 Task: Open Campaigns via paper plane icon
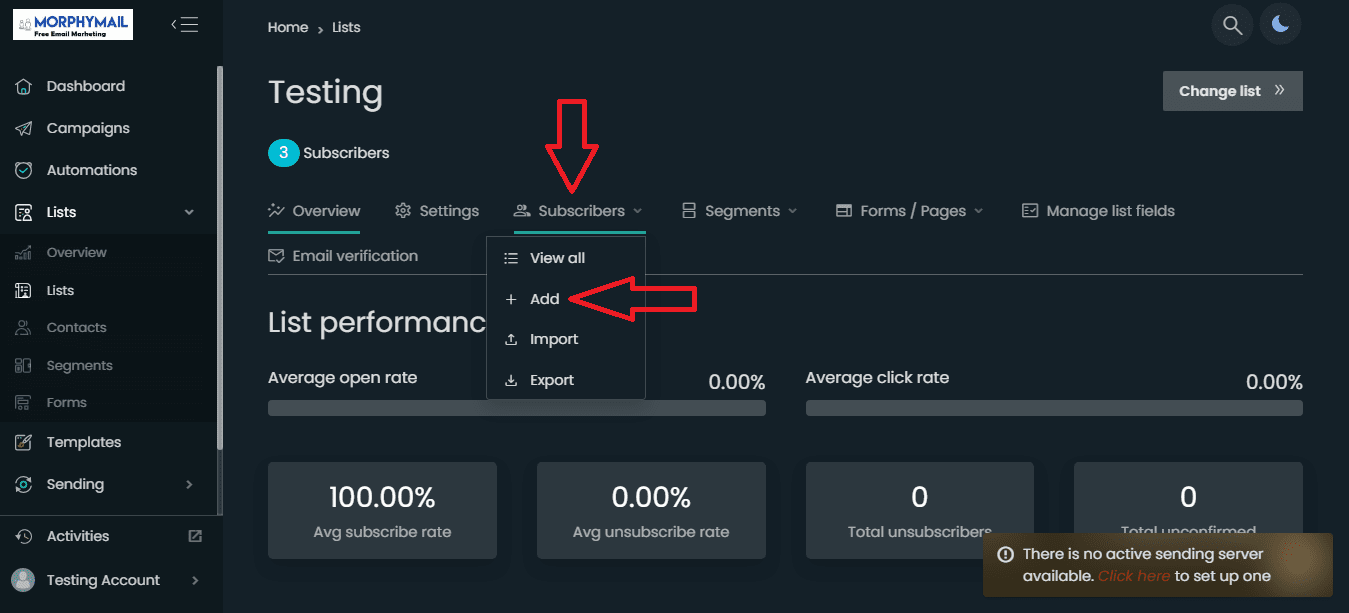coord(24,128)
